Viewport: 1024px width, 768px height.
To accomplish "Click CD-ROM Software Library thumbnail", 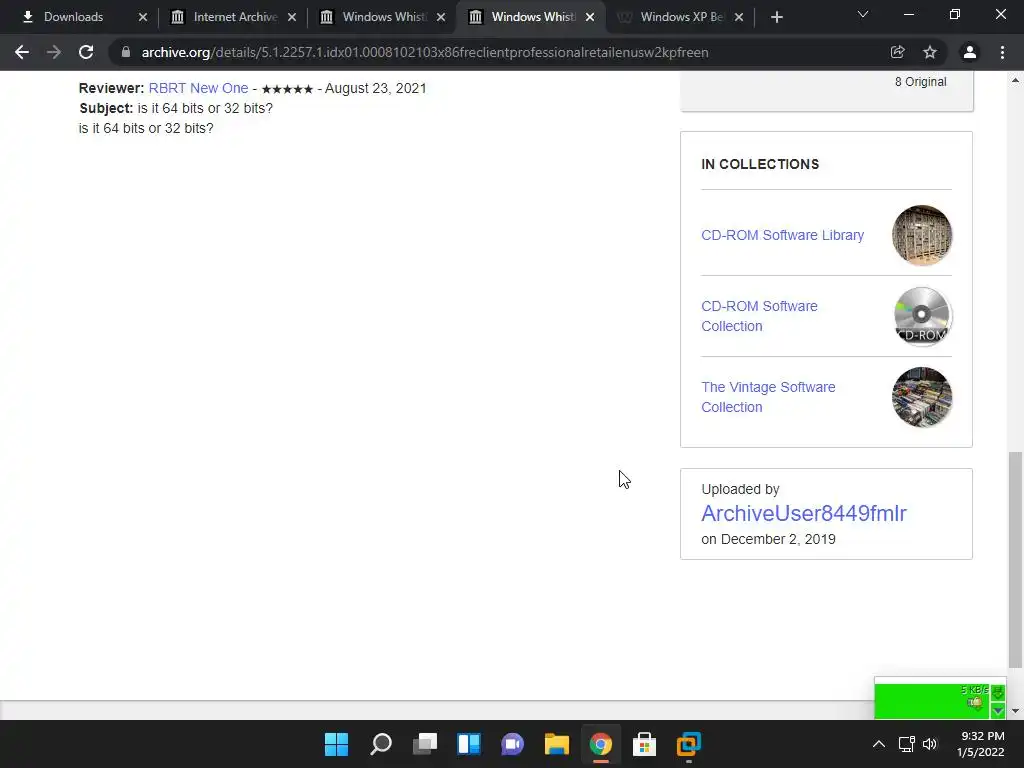I will click(921, 235).
